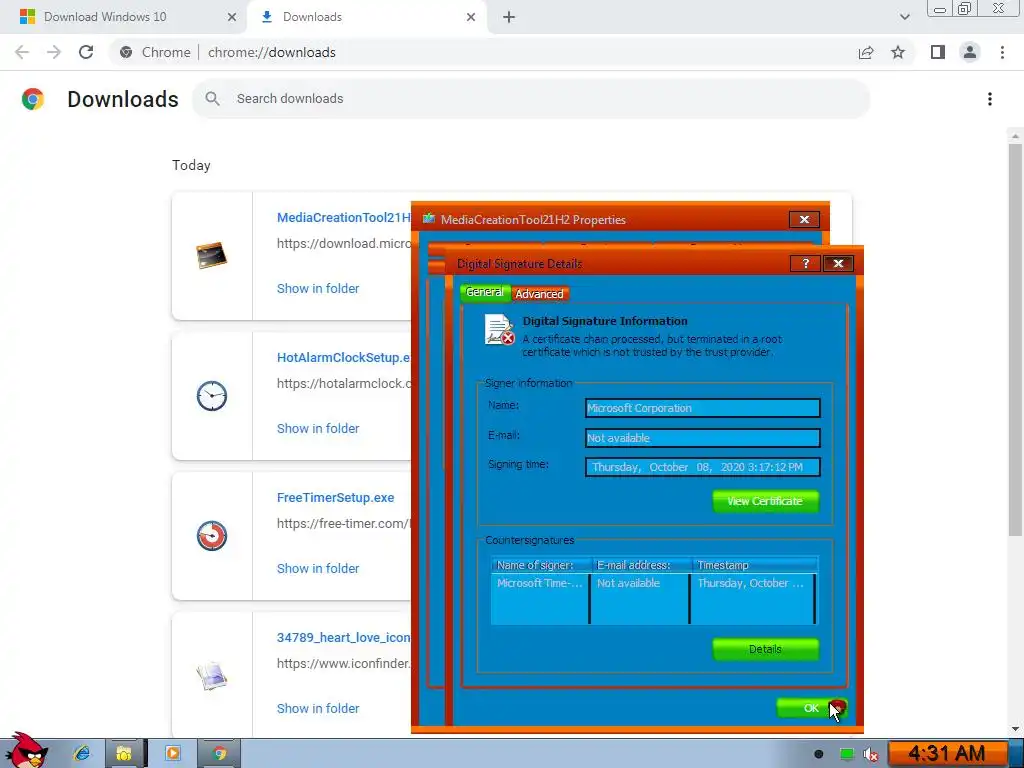Click the invalid certificate icon
The width and height of the screenshot is (1024, 768).
(500, 330)
